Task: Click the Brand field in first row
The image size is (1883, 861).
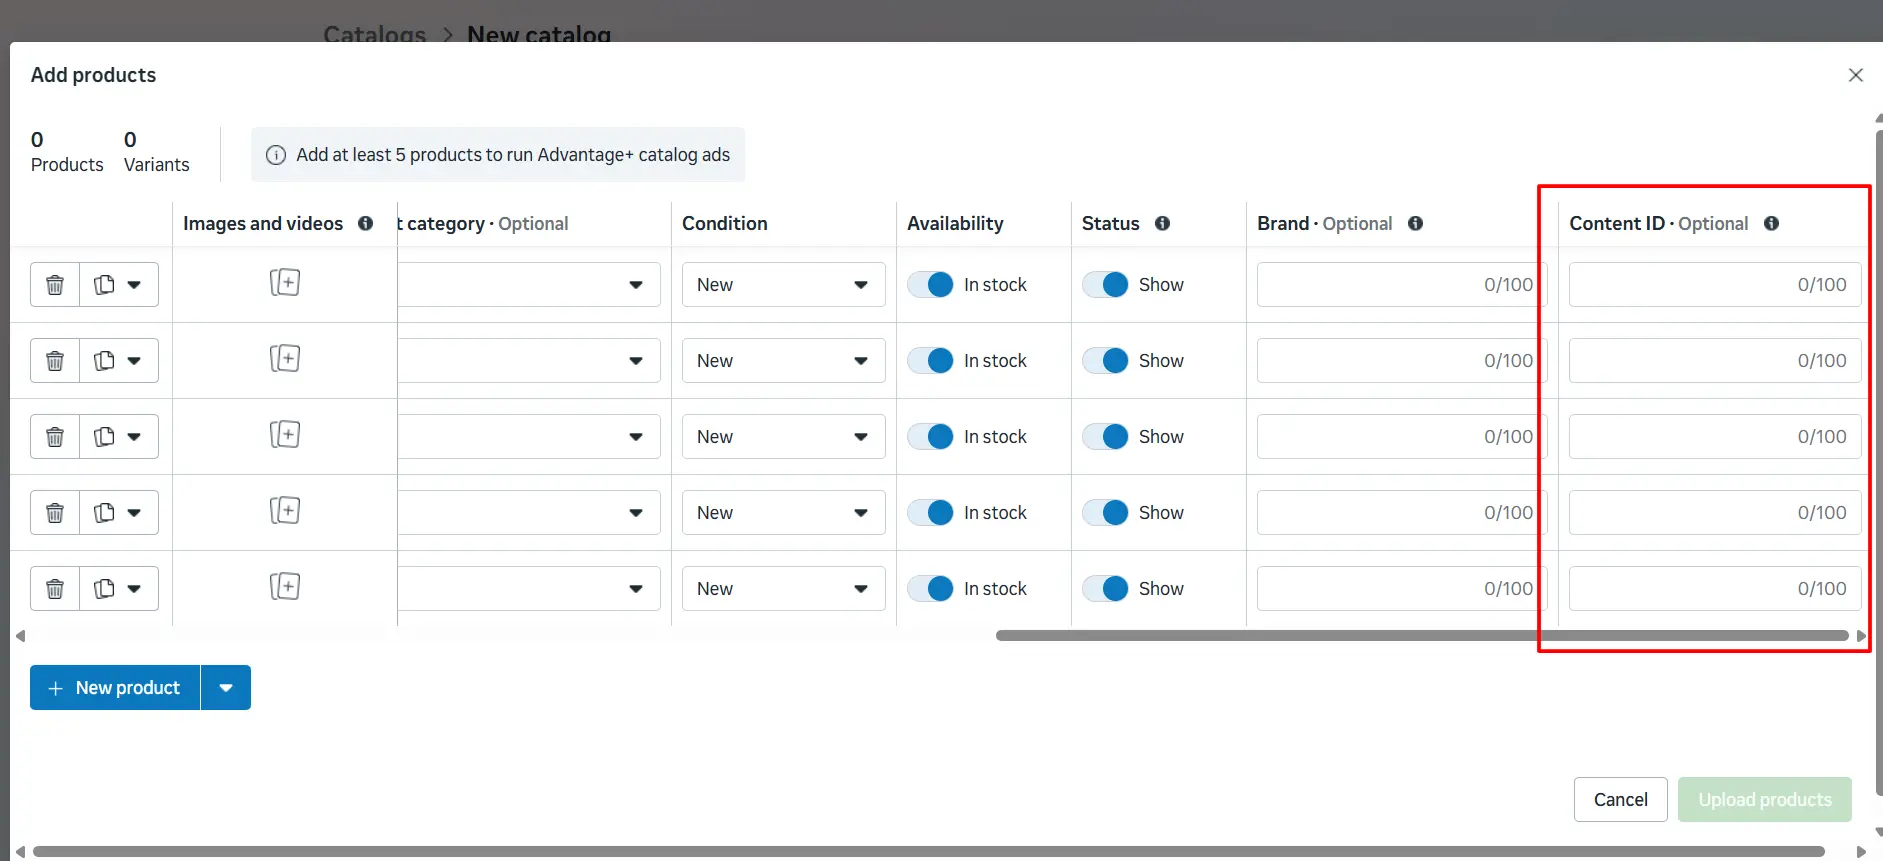Action: click(1402, 285)
